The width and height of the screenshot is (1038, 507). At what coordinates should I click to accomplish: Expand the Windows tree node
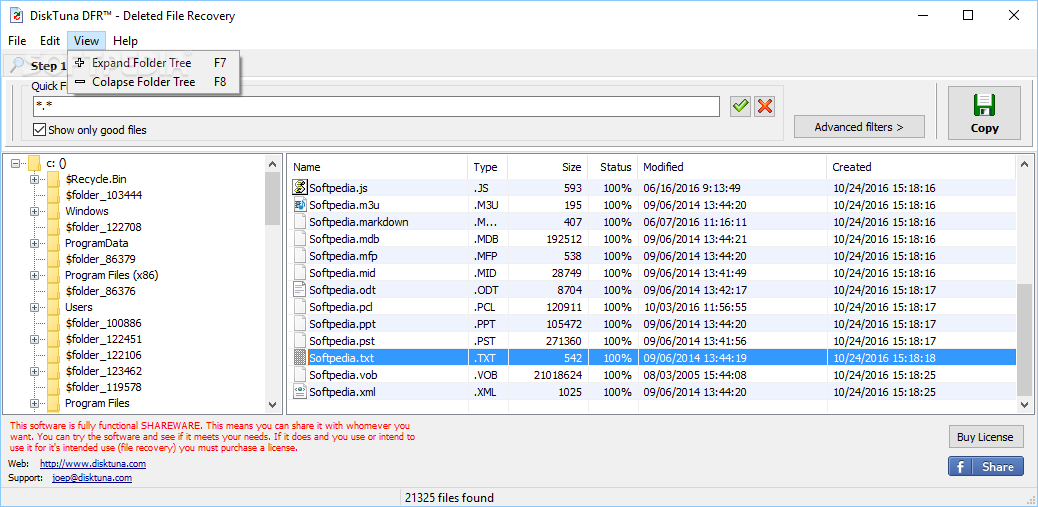[x=34, y=211]
